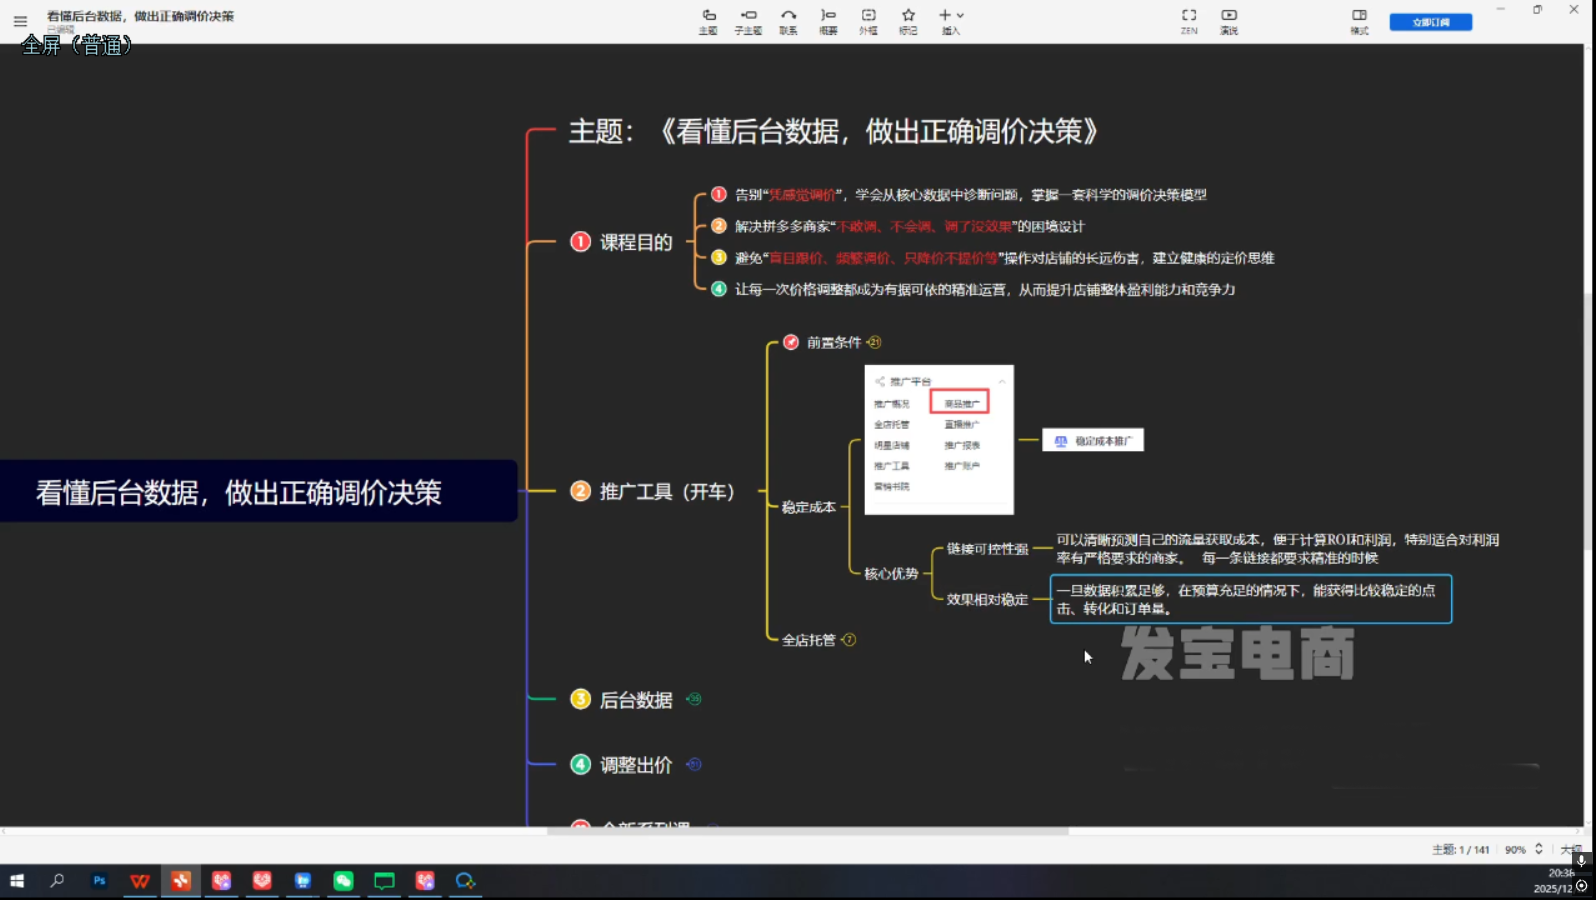The image size is (1596, 900).
Task: Click the orange number 2 marker on 推广工具
Action: [580, 491]
